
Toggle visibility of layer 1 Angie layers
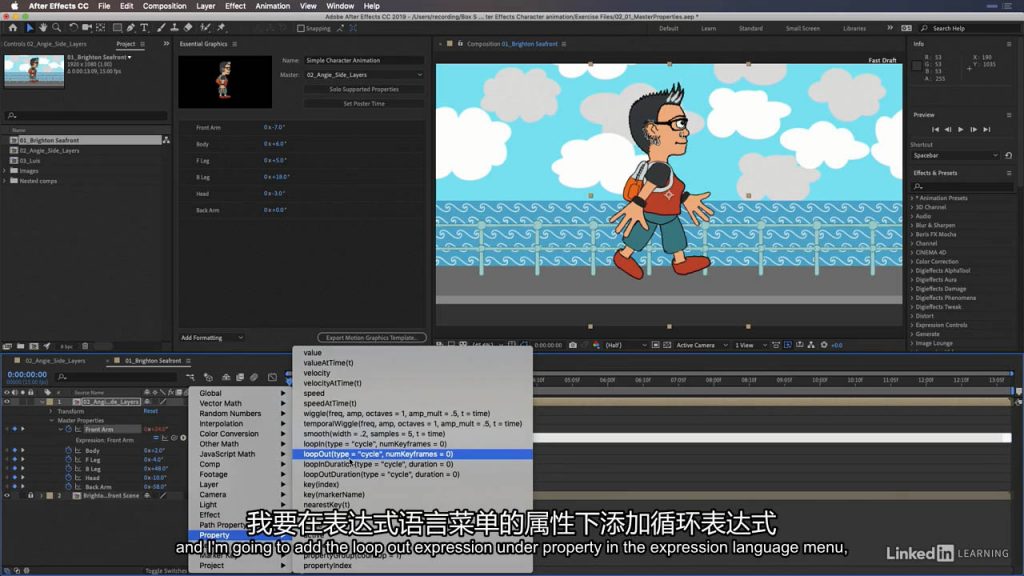(x=7, y=402)
